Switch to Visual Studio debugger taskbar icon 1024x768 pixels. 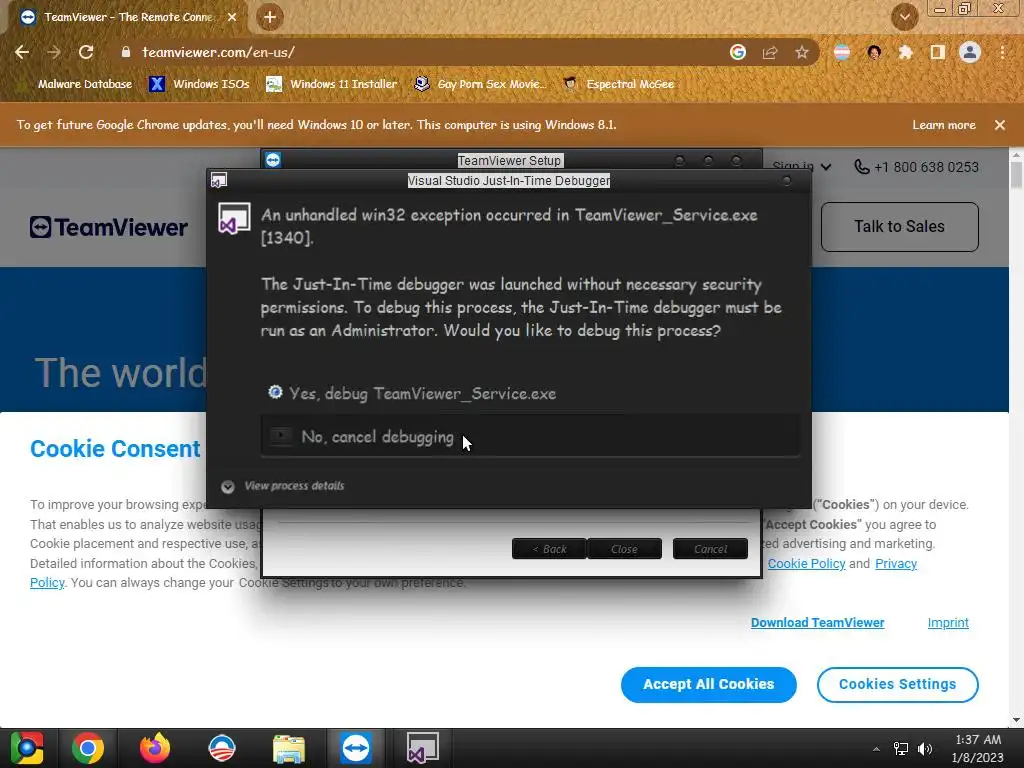click(x=423, y=748)
